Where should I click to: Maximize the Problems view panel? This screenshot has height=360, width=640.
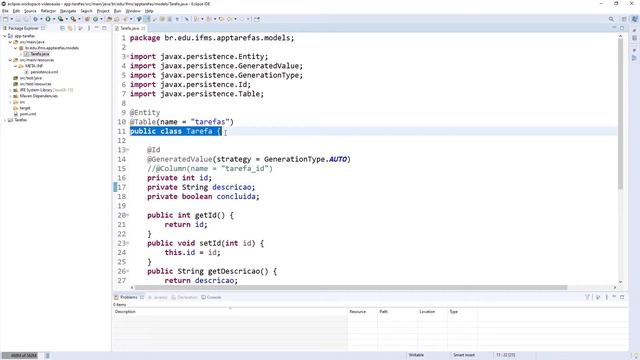622,297
